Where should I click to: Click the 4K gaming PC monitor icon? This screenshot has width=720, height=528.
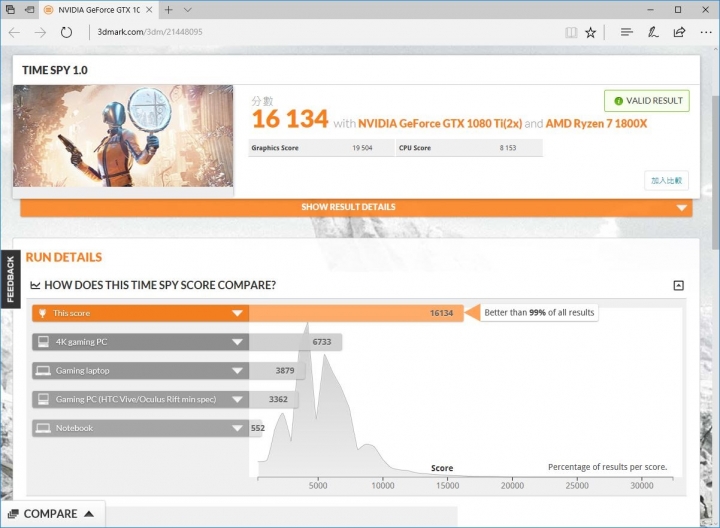[43, 342]
